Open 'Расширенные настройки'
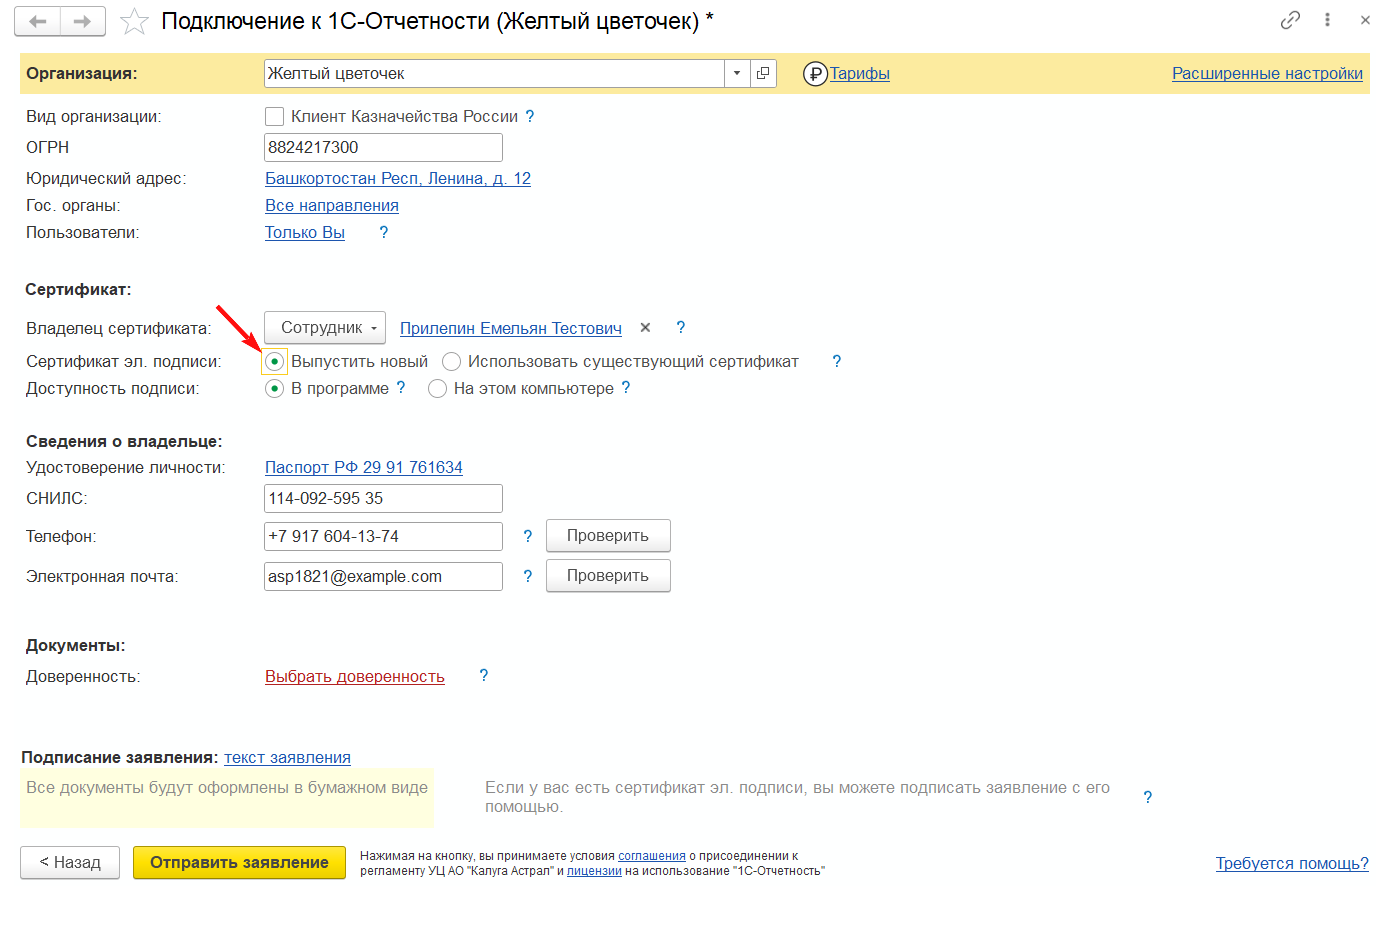The width and height of the screenshot is (1387, 925). coord(1267,73)
